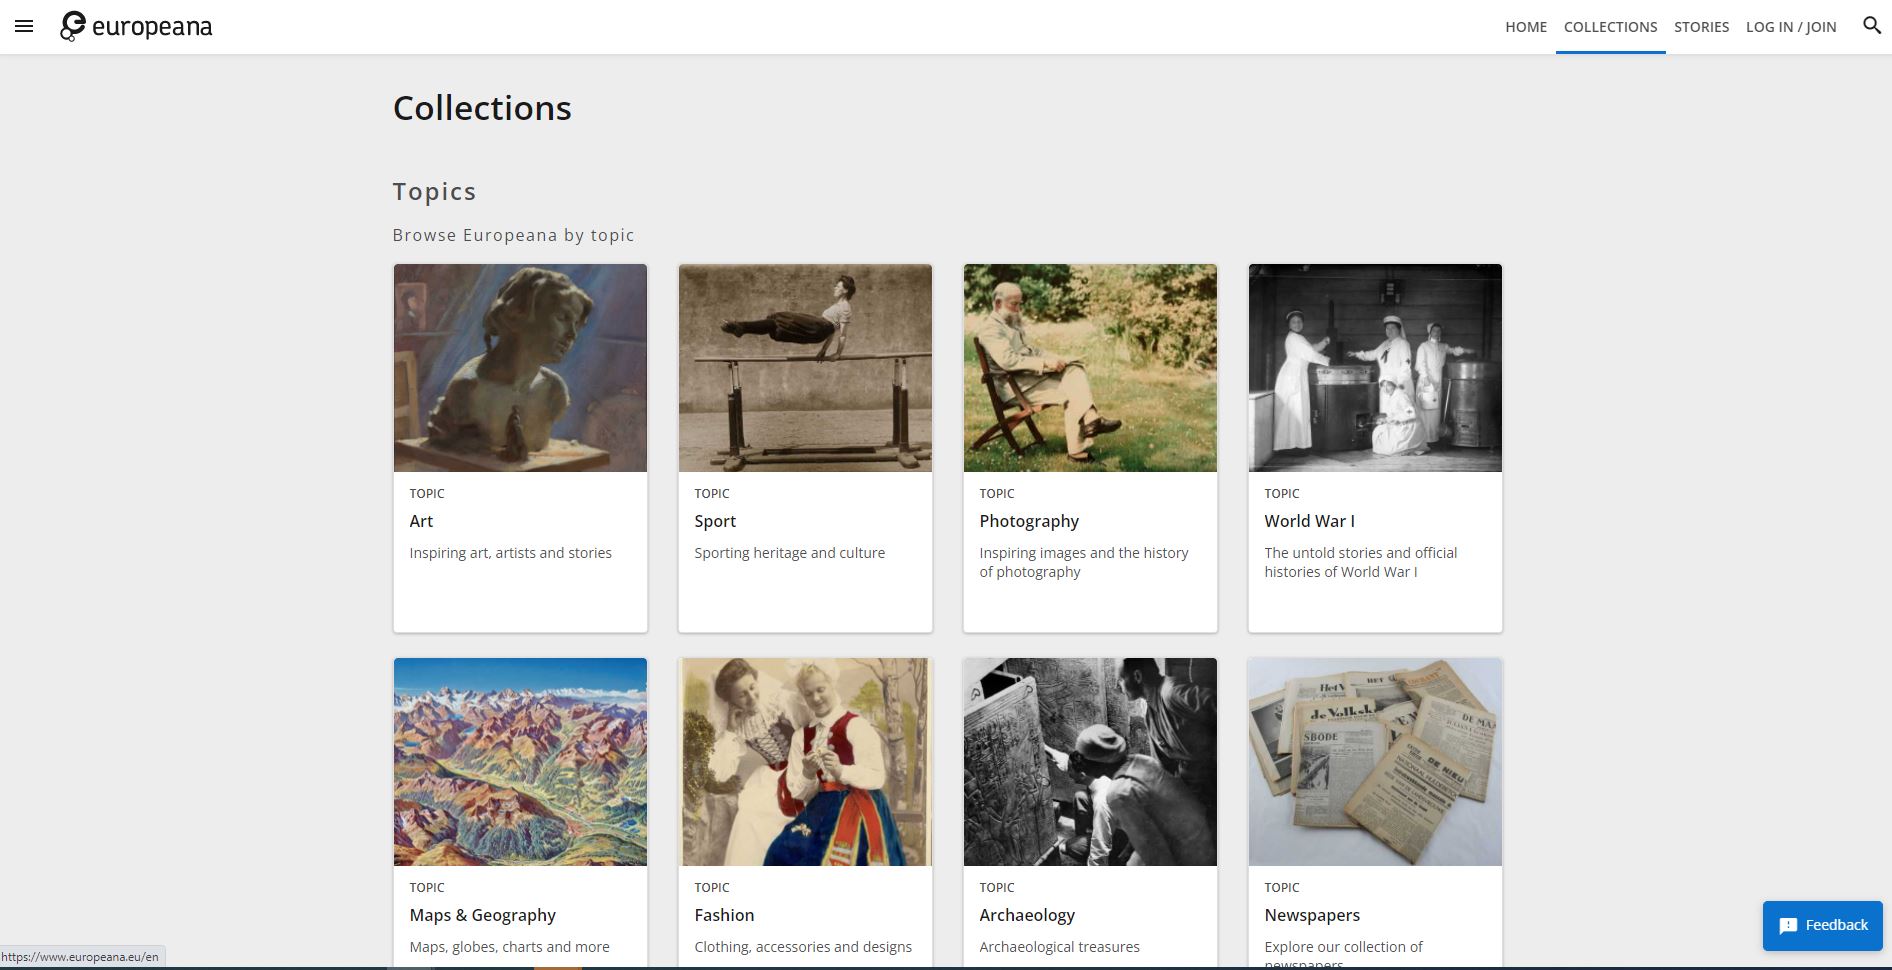This screenshot has width=1892, height=970.
Task: Click the Collections page heading
Action: [x=482, y=108]
